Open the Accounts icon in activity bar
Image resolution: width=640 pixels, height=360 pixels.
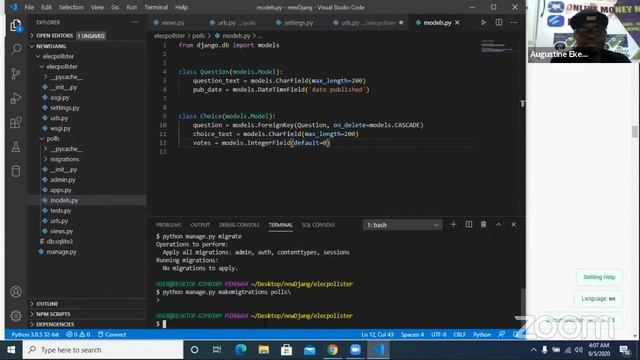click(x=16, y=292)
